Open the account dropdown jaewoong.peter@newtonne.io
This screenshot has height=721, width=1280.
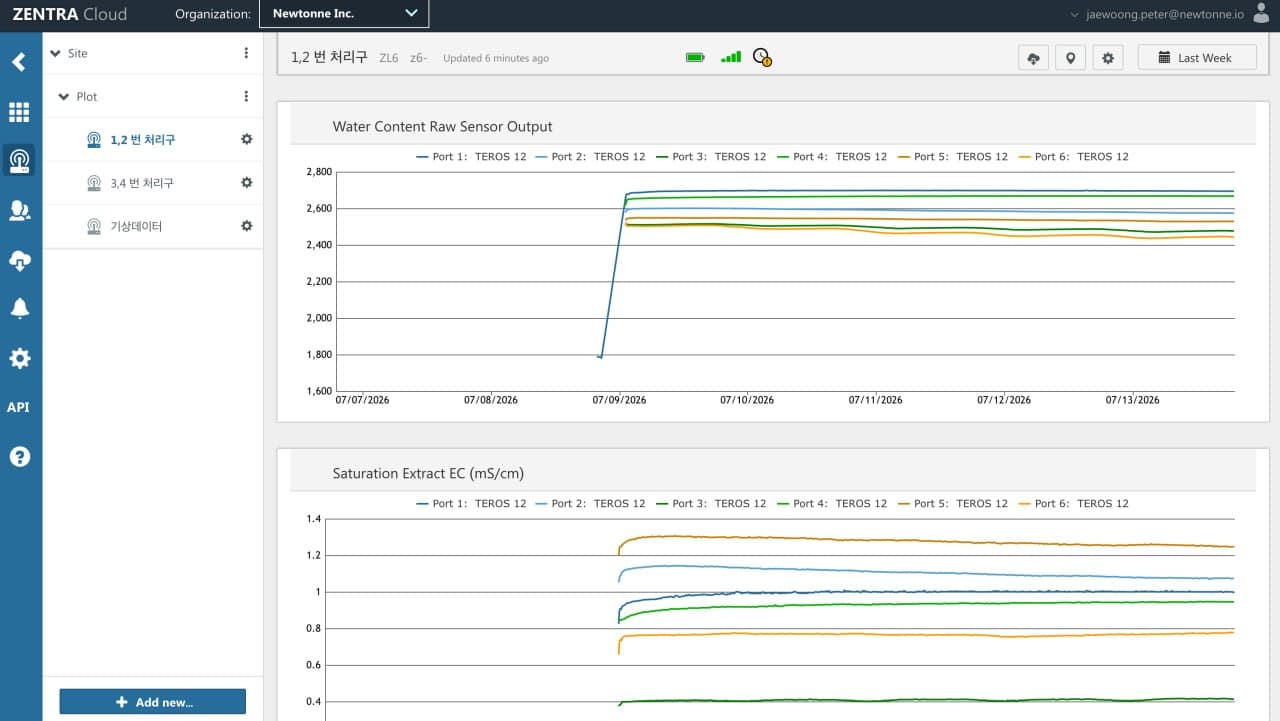coord(1157,14)
